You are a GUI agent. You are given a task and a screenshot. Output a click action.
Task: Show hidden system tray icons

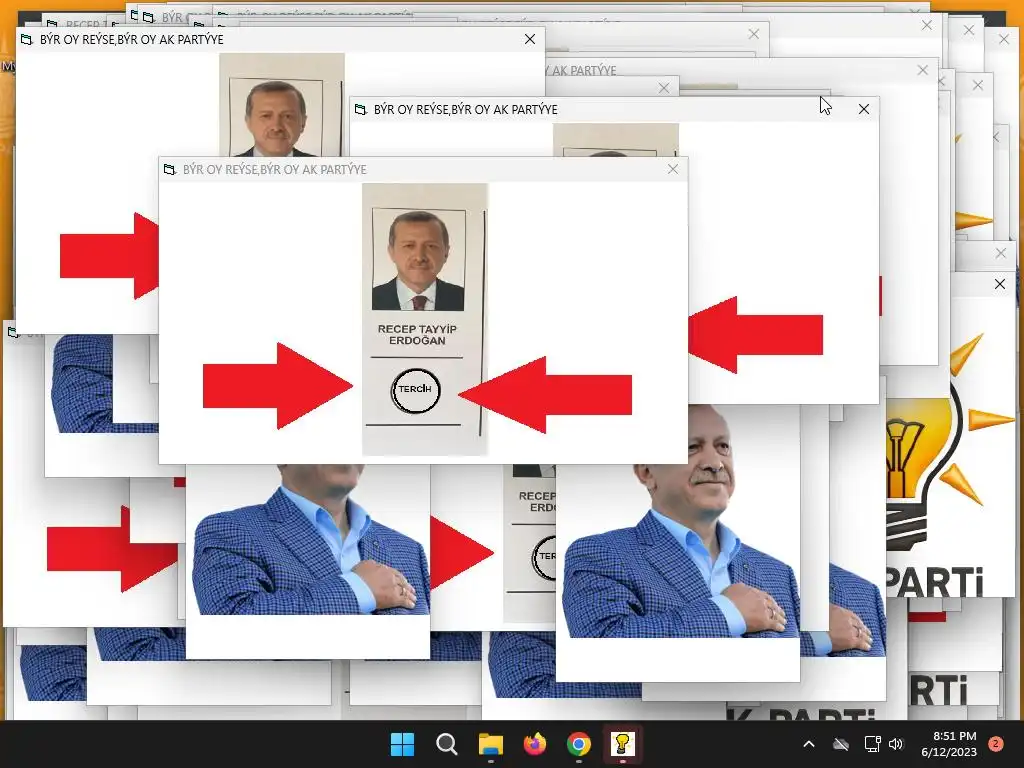[808, 744]
